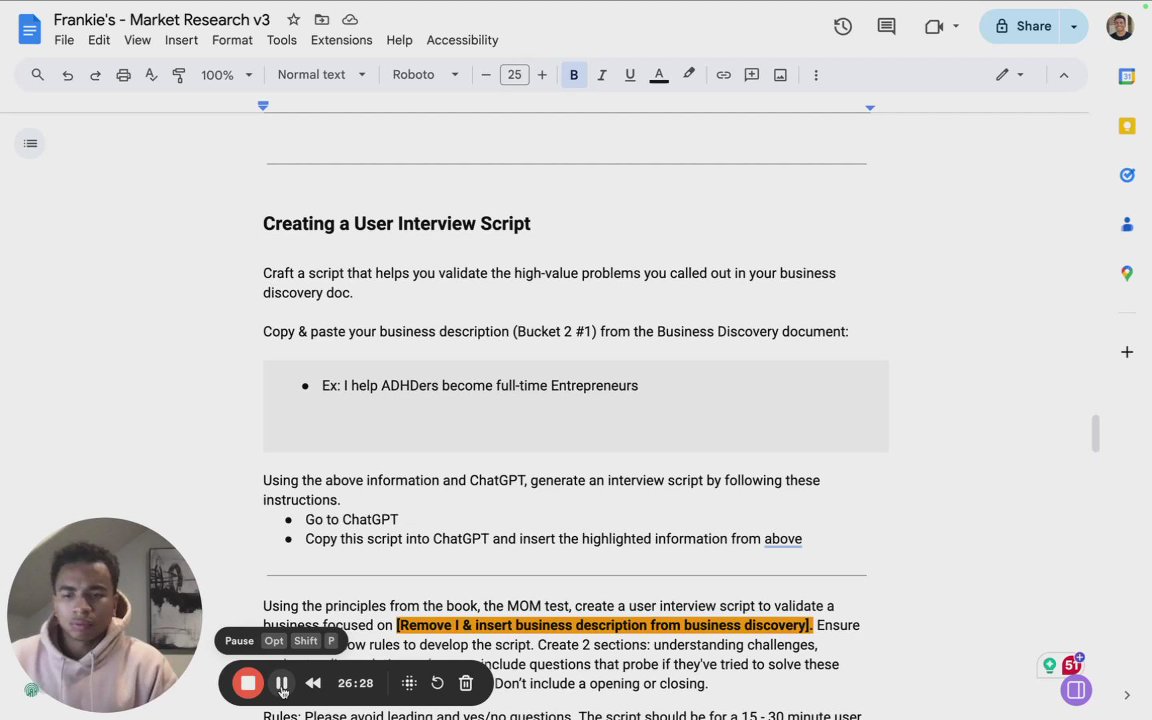Open the Format menu

(232, 40)
